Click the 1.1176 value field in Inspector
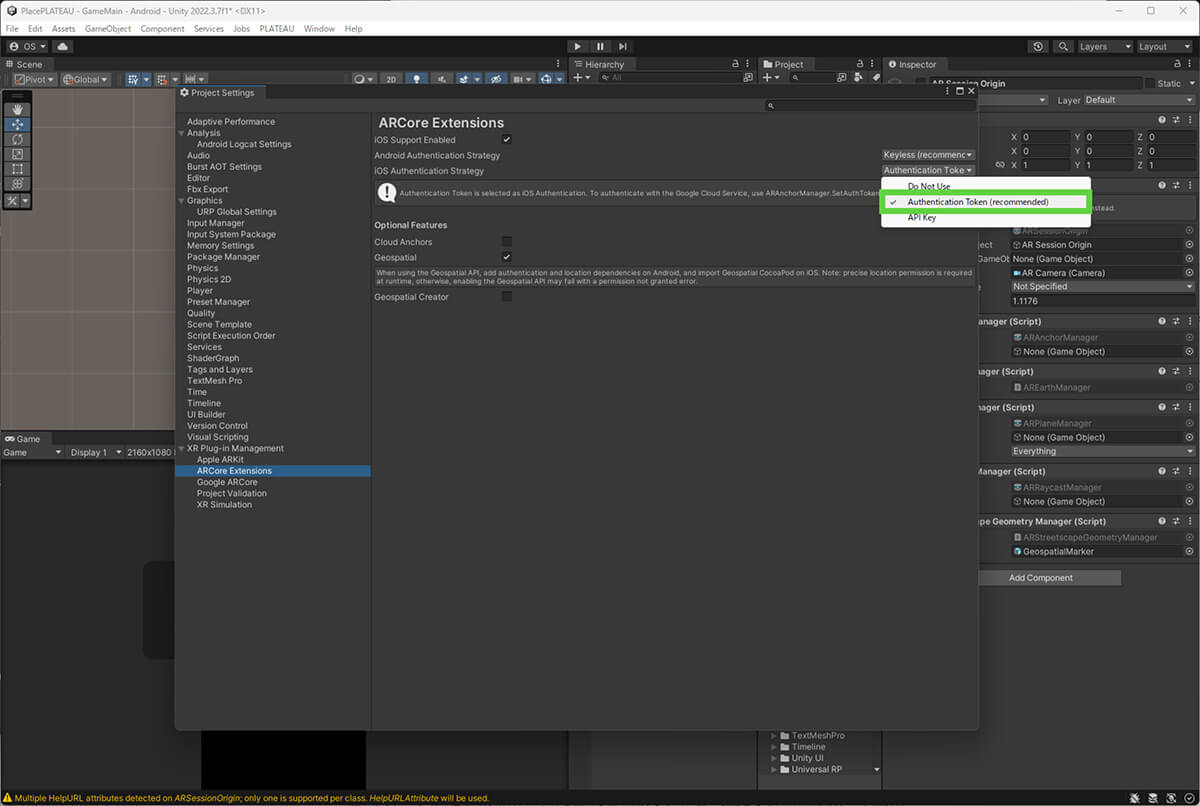1200x806 pixels. coord(1102,300)
